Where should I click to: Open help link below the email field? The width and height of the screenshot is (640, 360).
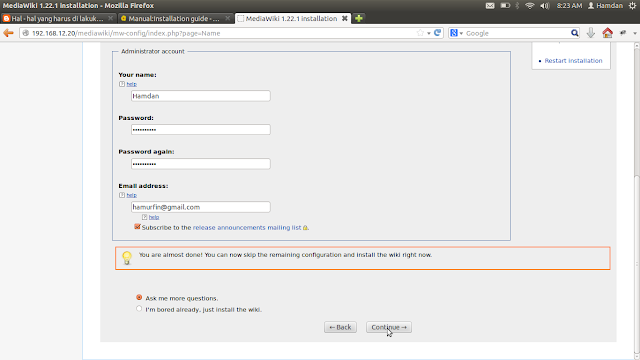point(154,217)
